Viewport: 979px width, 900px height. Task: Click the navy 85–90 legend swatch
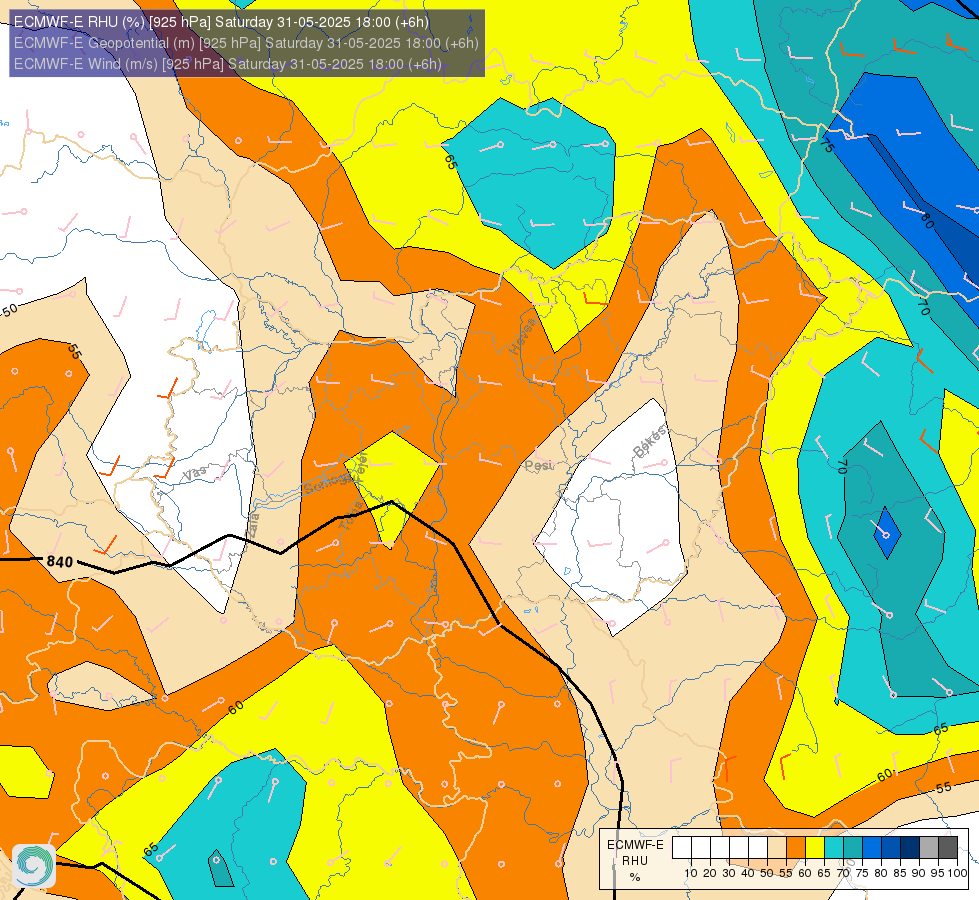(x=910, y=848)
